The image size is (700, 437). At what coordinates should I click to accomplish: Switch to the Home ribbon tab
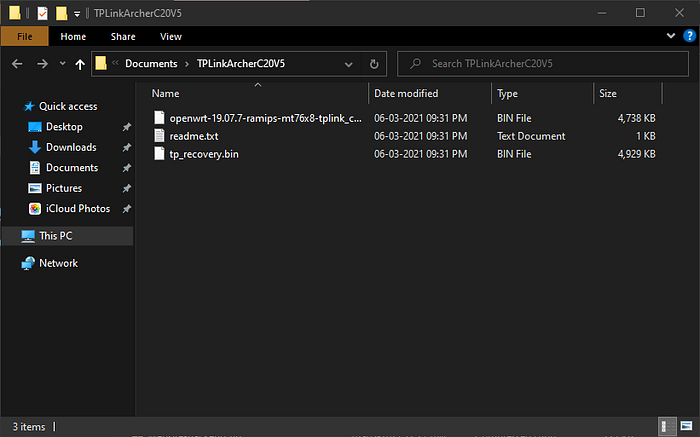tap(73, 37)
